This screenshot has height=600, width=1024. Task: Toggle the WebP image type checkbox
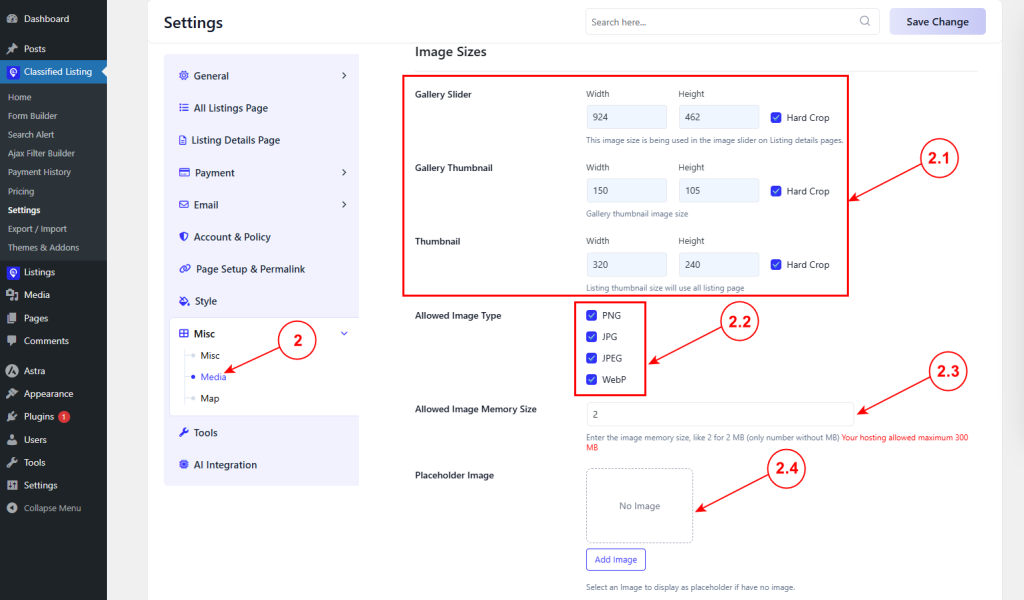click(x=592, y=379)
